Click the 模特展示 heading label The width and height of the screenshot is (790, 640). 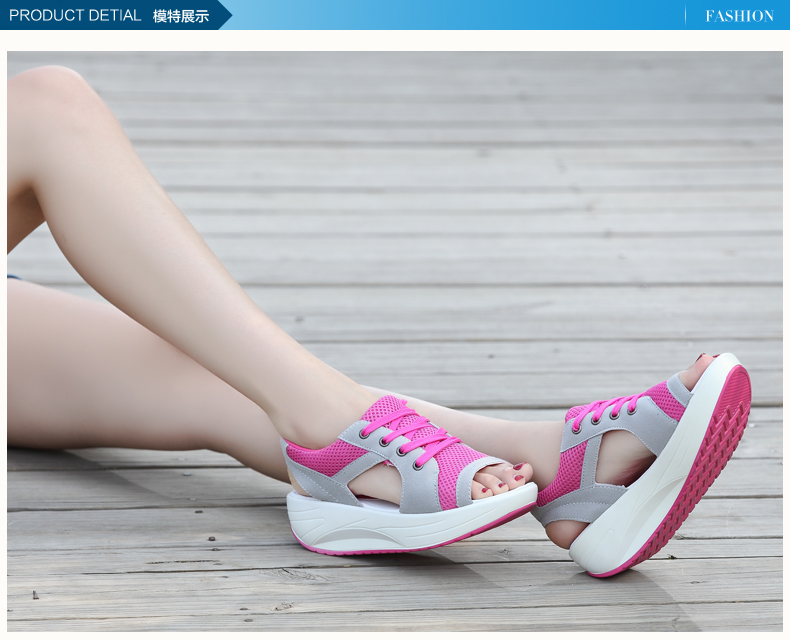[x=181, y=16]
